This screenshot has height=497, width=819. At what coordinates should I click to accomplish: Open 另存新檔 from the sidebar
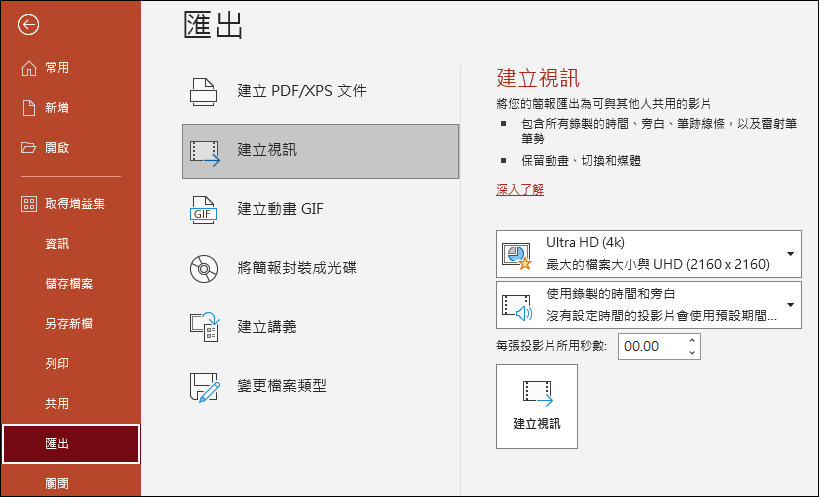coord(70,324)
